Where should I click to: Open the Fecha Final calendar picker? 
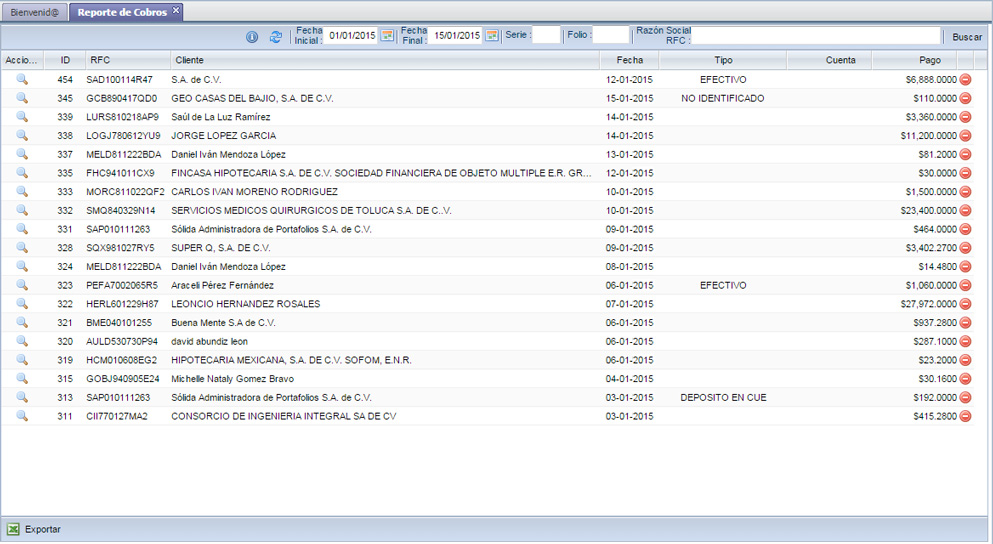(x=491, y=36)
